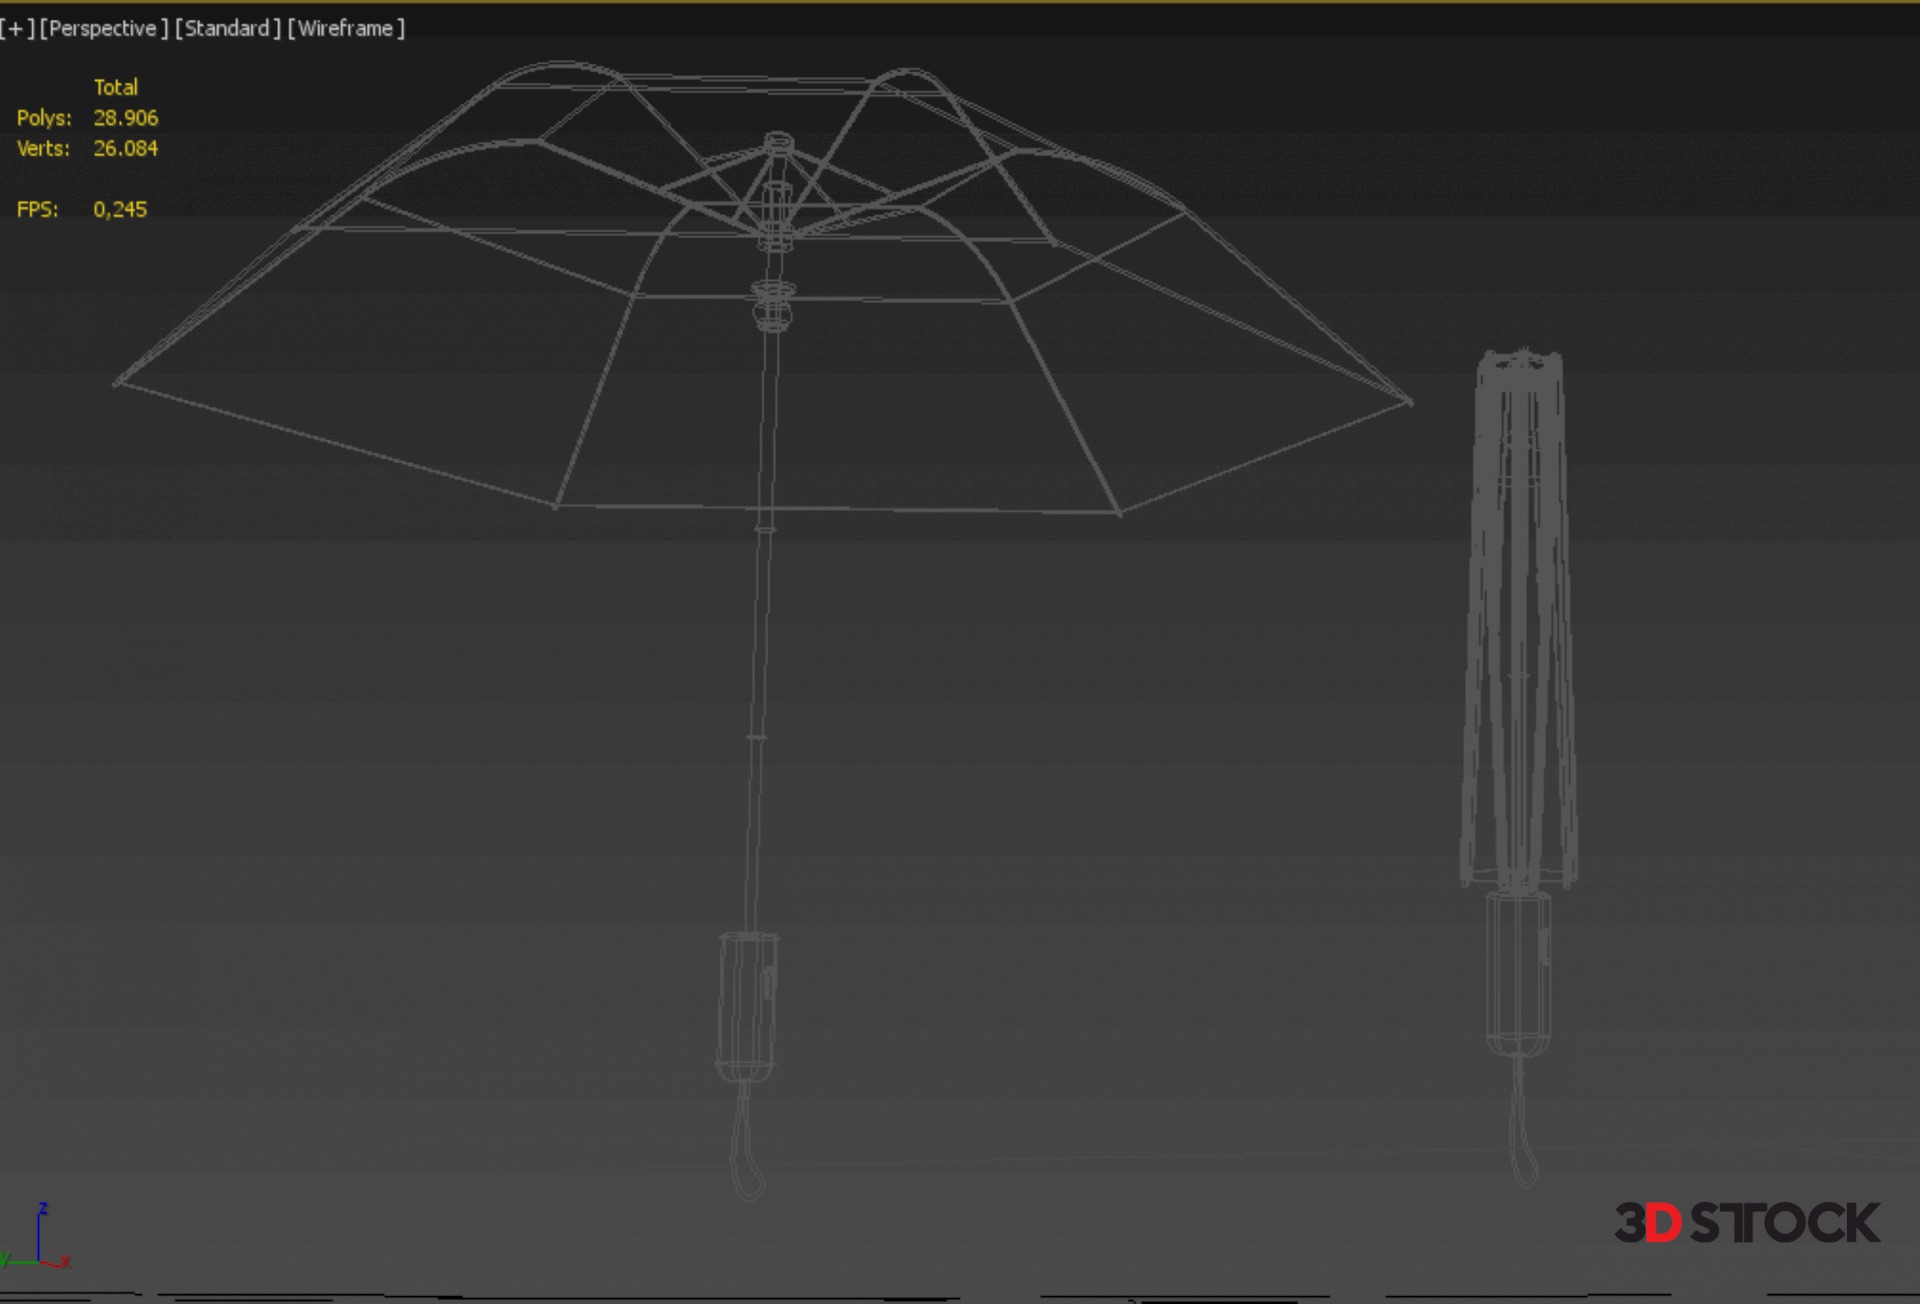Click the Total statistics header
Viewport: 1920px width, 1304px height.
(116, 87)
